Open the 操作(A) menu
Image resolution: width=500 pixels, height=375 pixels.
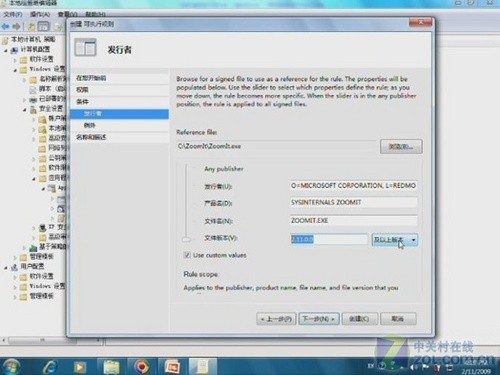(x=40, y=14)
